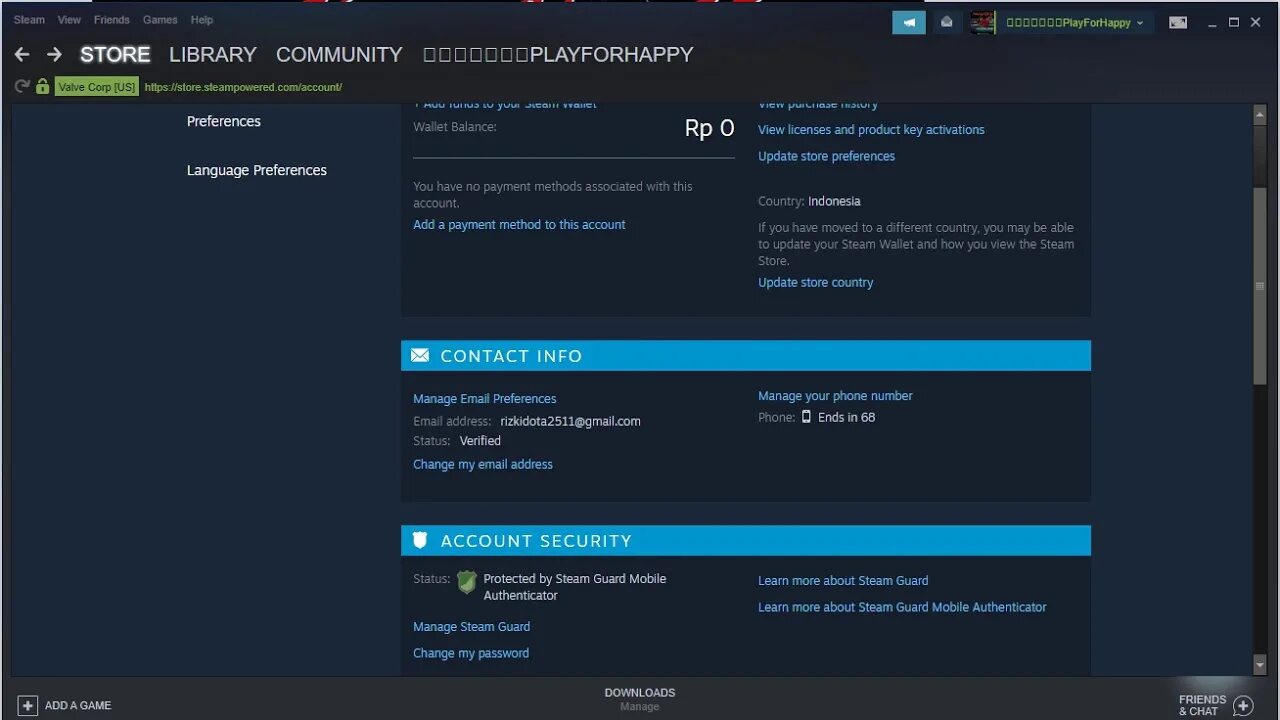Click the envelope icon on Contact Info header
This screenshot has height=720, width=1280.
click(419, 355)
